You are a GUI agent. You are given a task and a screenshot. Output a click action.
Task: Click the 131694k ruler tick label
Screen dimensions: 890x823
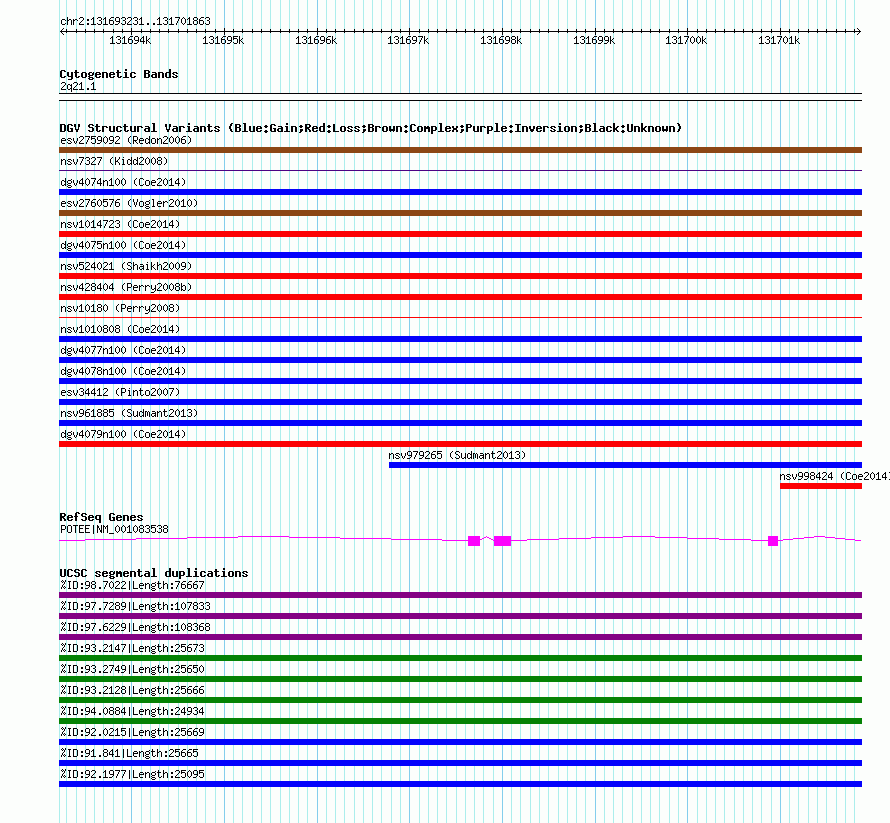click(130, 40)
